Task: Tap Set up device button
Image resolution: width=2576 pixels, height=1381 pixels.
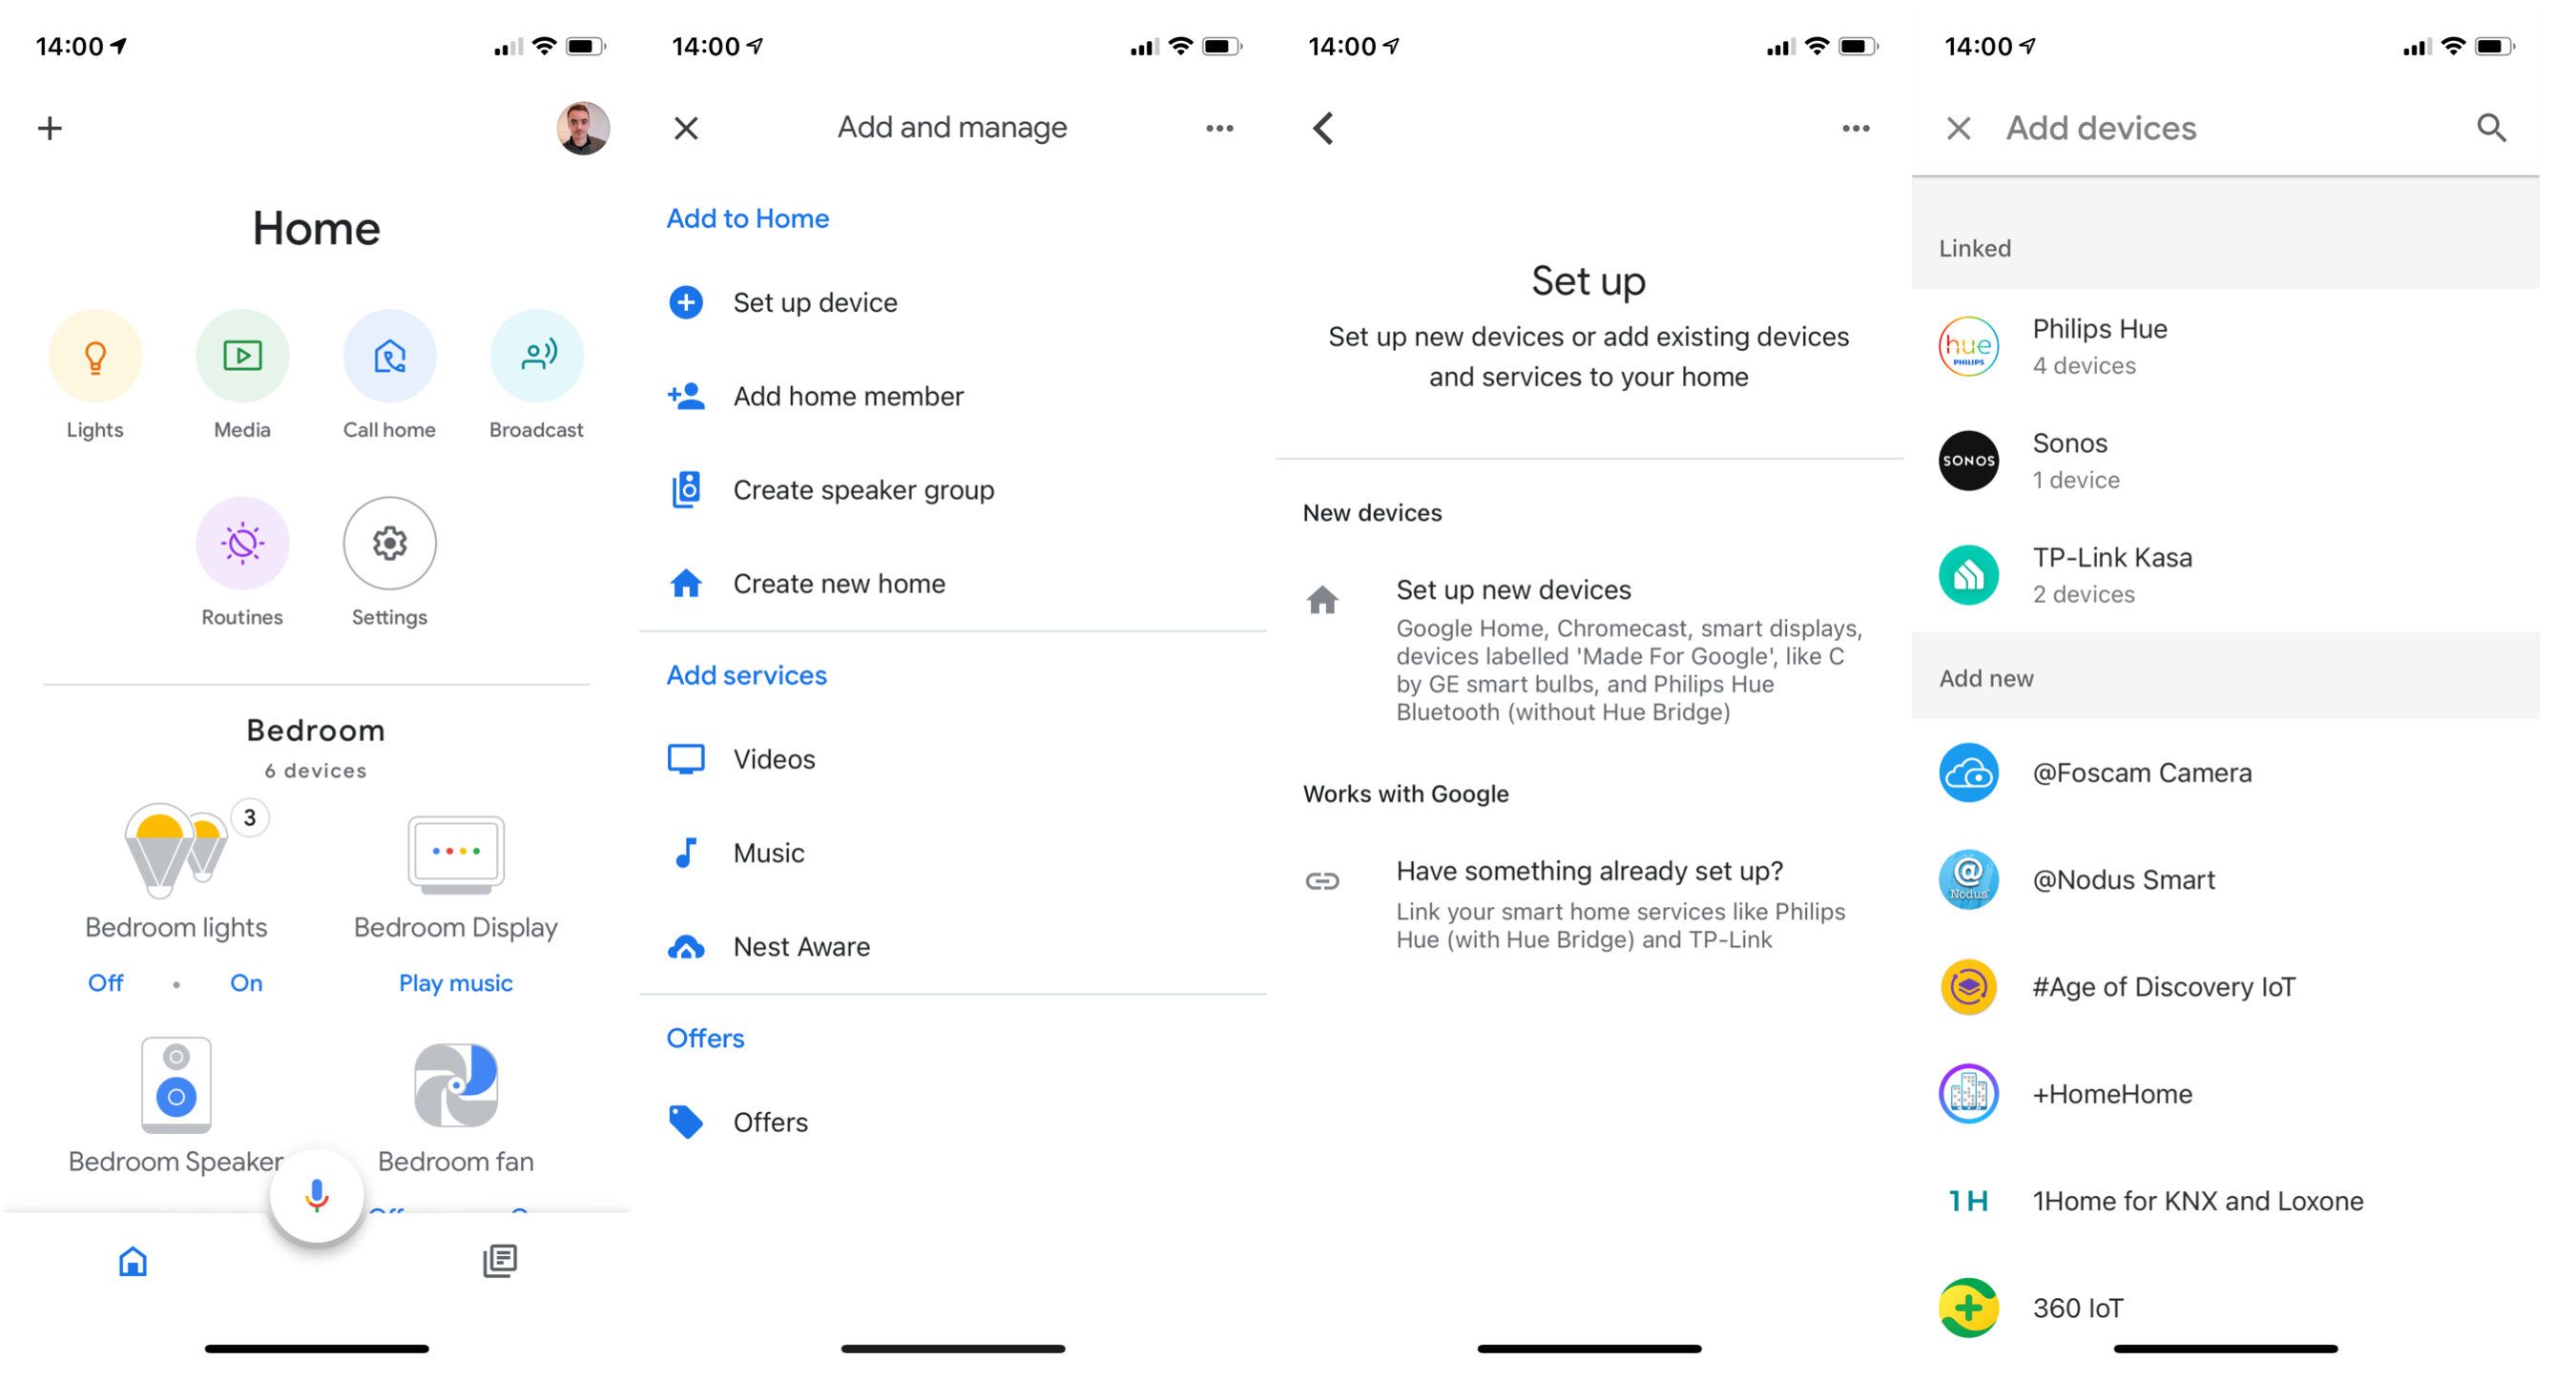Action: tap(815, 301)
